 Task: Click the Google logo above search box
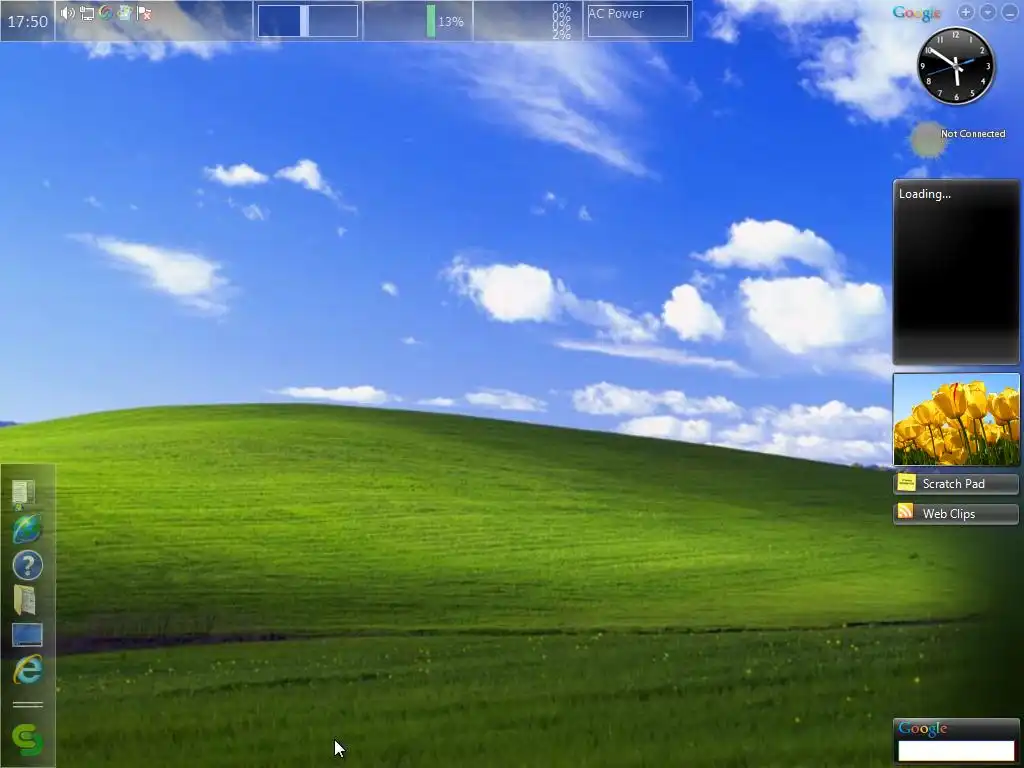(x=923, y=728)
